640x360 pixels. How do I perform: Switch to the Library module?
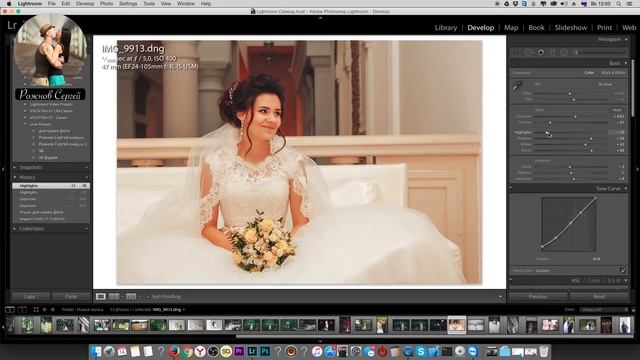(446, 27)
